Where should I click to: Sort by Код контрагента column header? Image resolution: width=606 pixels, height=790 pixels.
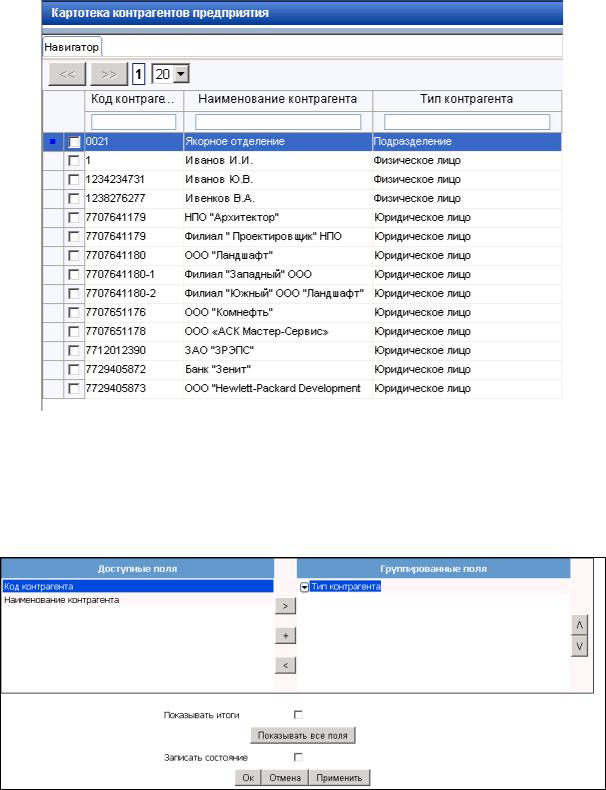pos(133,99)
